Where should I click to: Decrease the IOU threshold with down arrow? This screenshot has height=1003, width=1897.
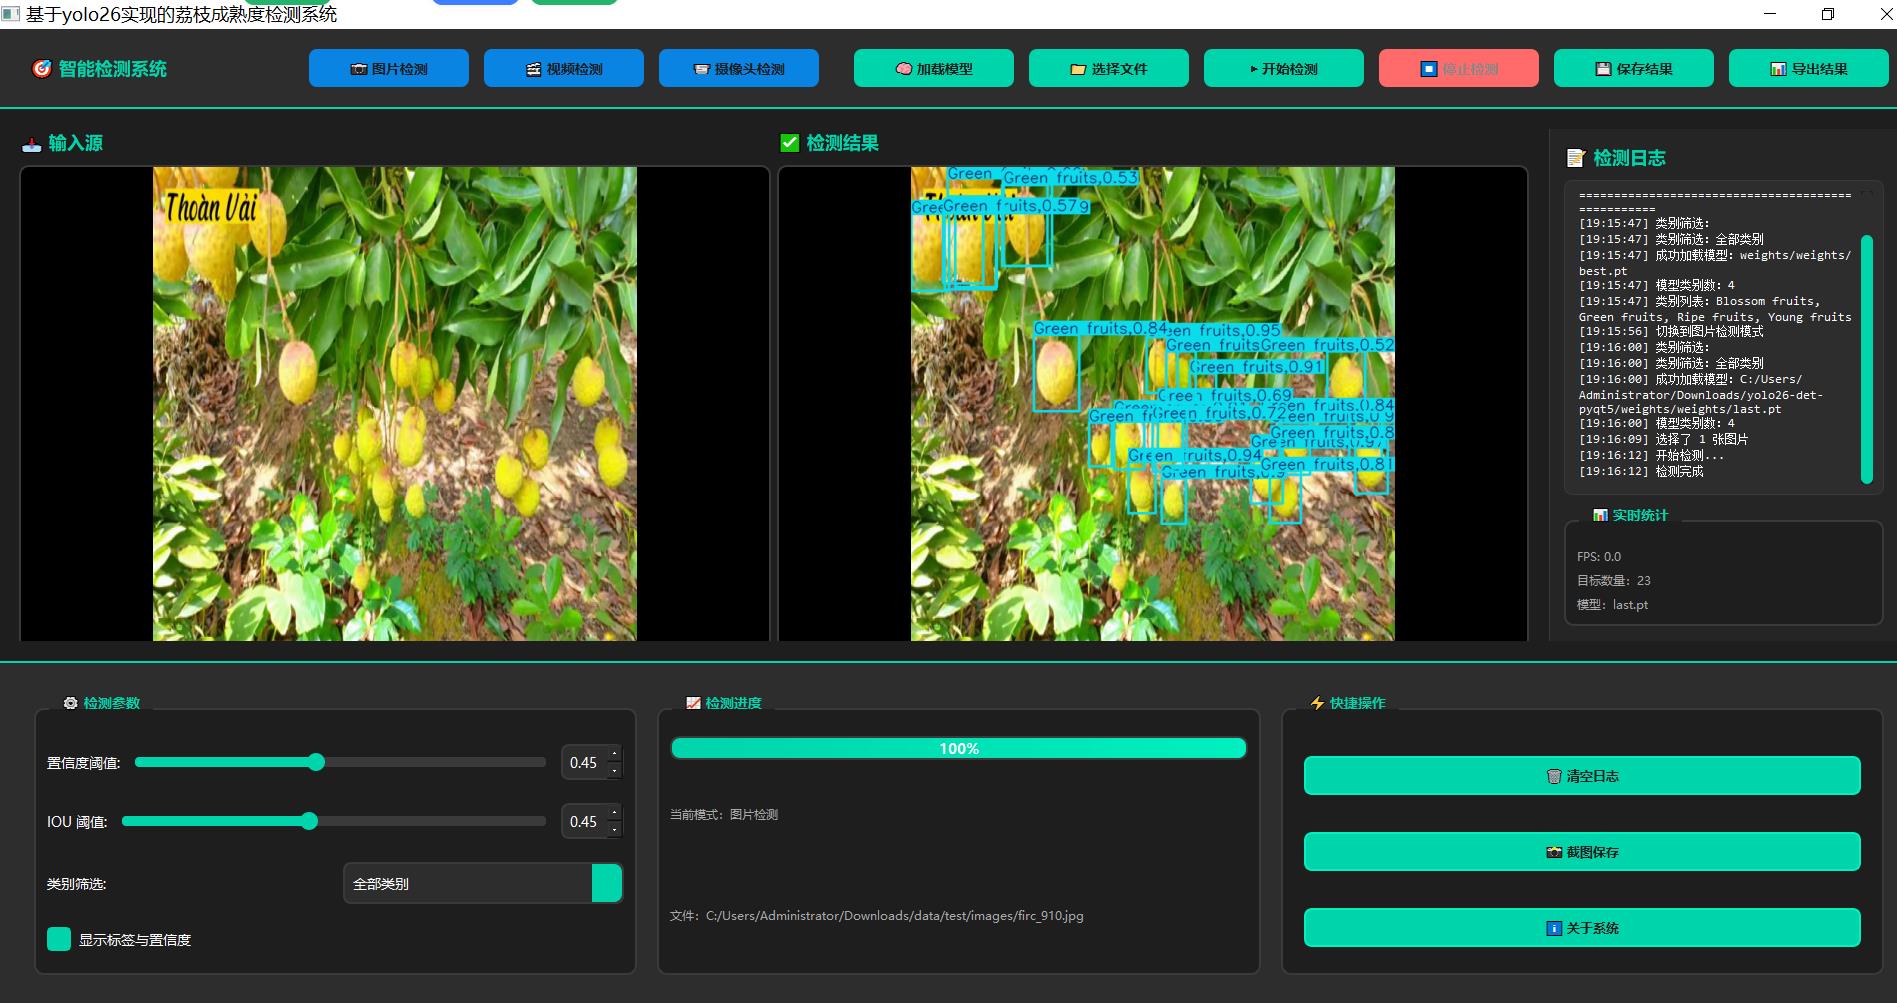614,830
